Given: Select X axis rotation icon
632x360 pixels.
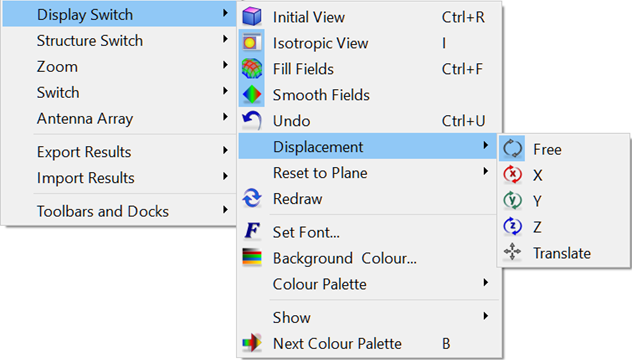Looking at the screenshot, I should click(x=512, y=175).
